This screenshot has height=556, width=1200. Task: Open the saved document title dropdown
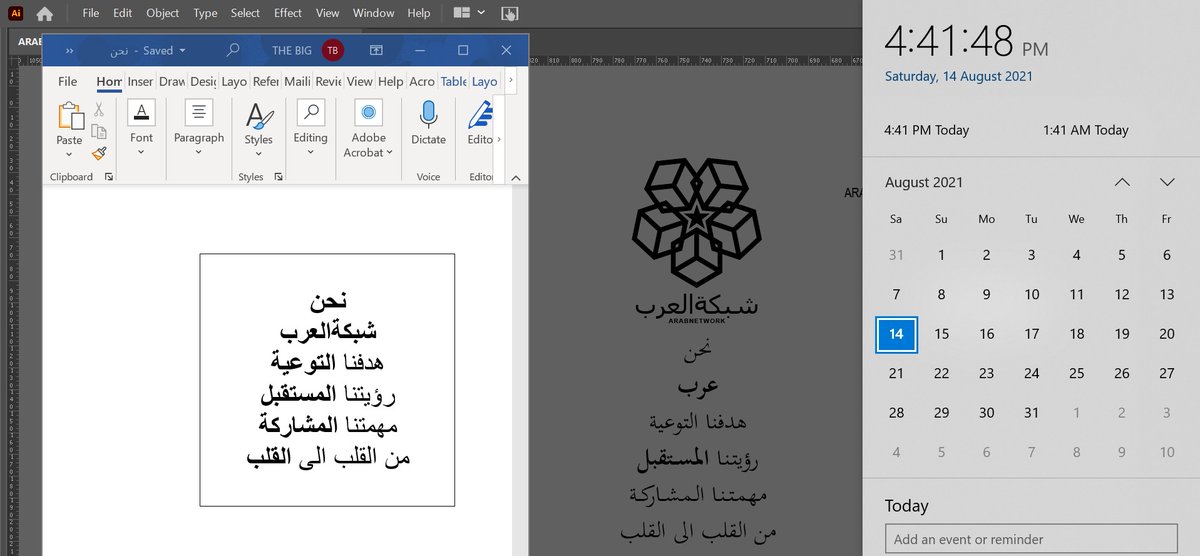coord(180,50)
